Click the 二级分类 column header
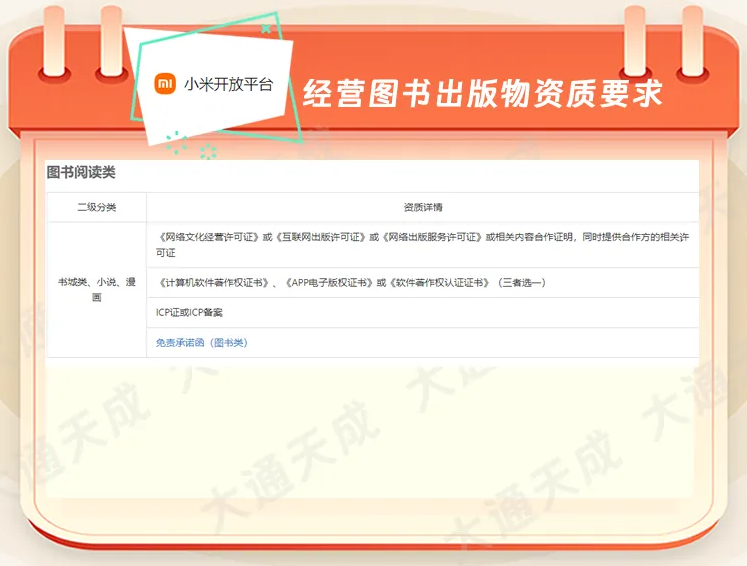The height and width of the screenshot is (566, 747). 97,207
